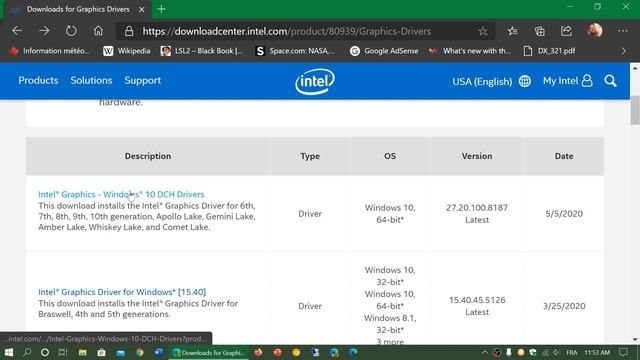The height and width of the screenshot is (360, 640).
Task: Show hidden system tray icons chevron
Action: click(x=484, y=352)
